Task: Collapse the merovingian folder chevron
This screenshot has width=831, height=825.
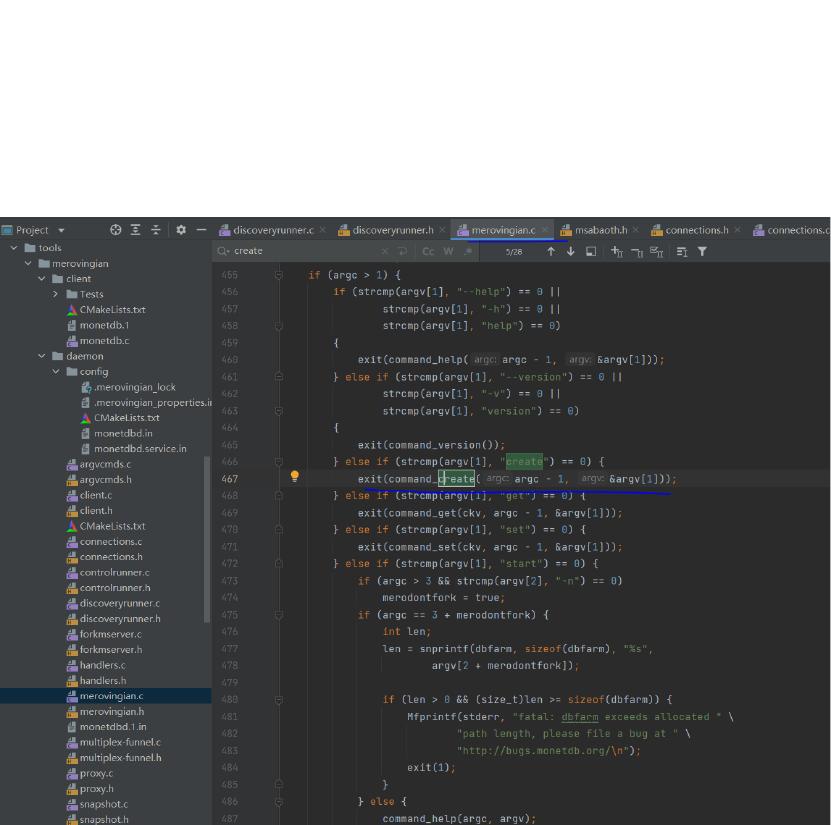Action: (x=28, y=263)
